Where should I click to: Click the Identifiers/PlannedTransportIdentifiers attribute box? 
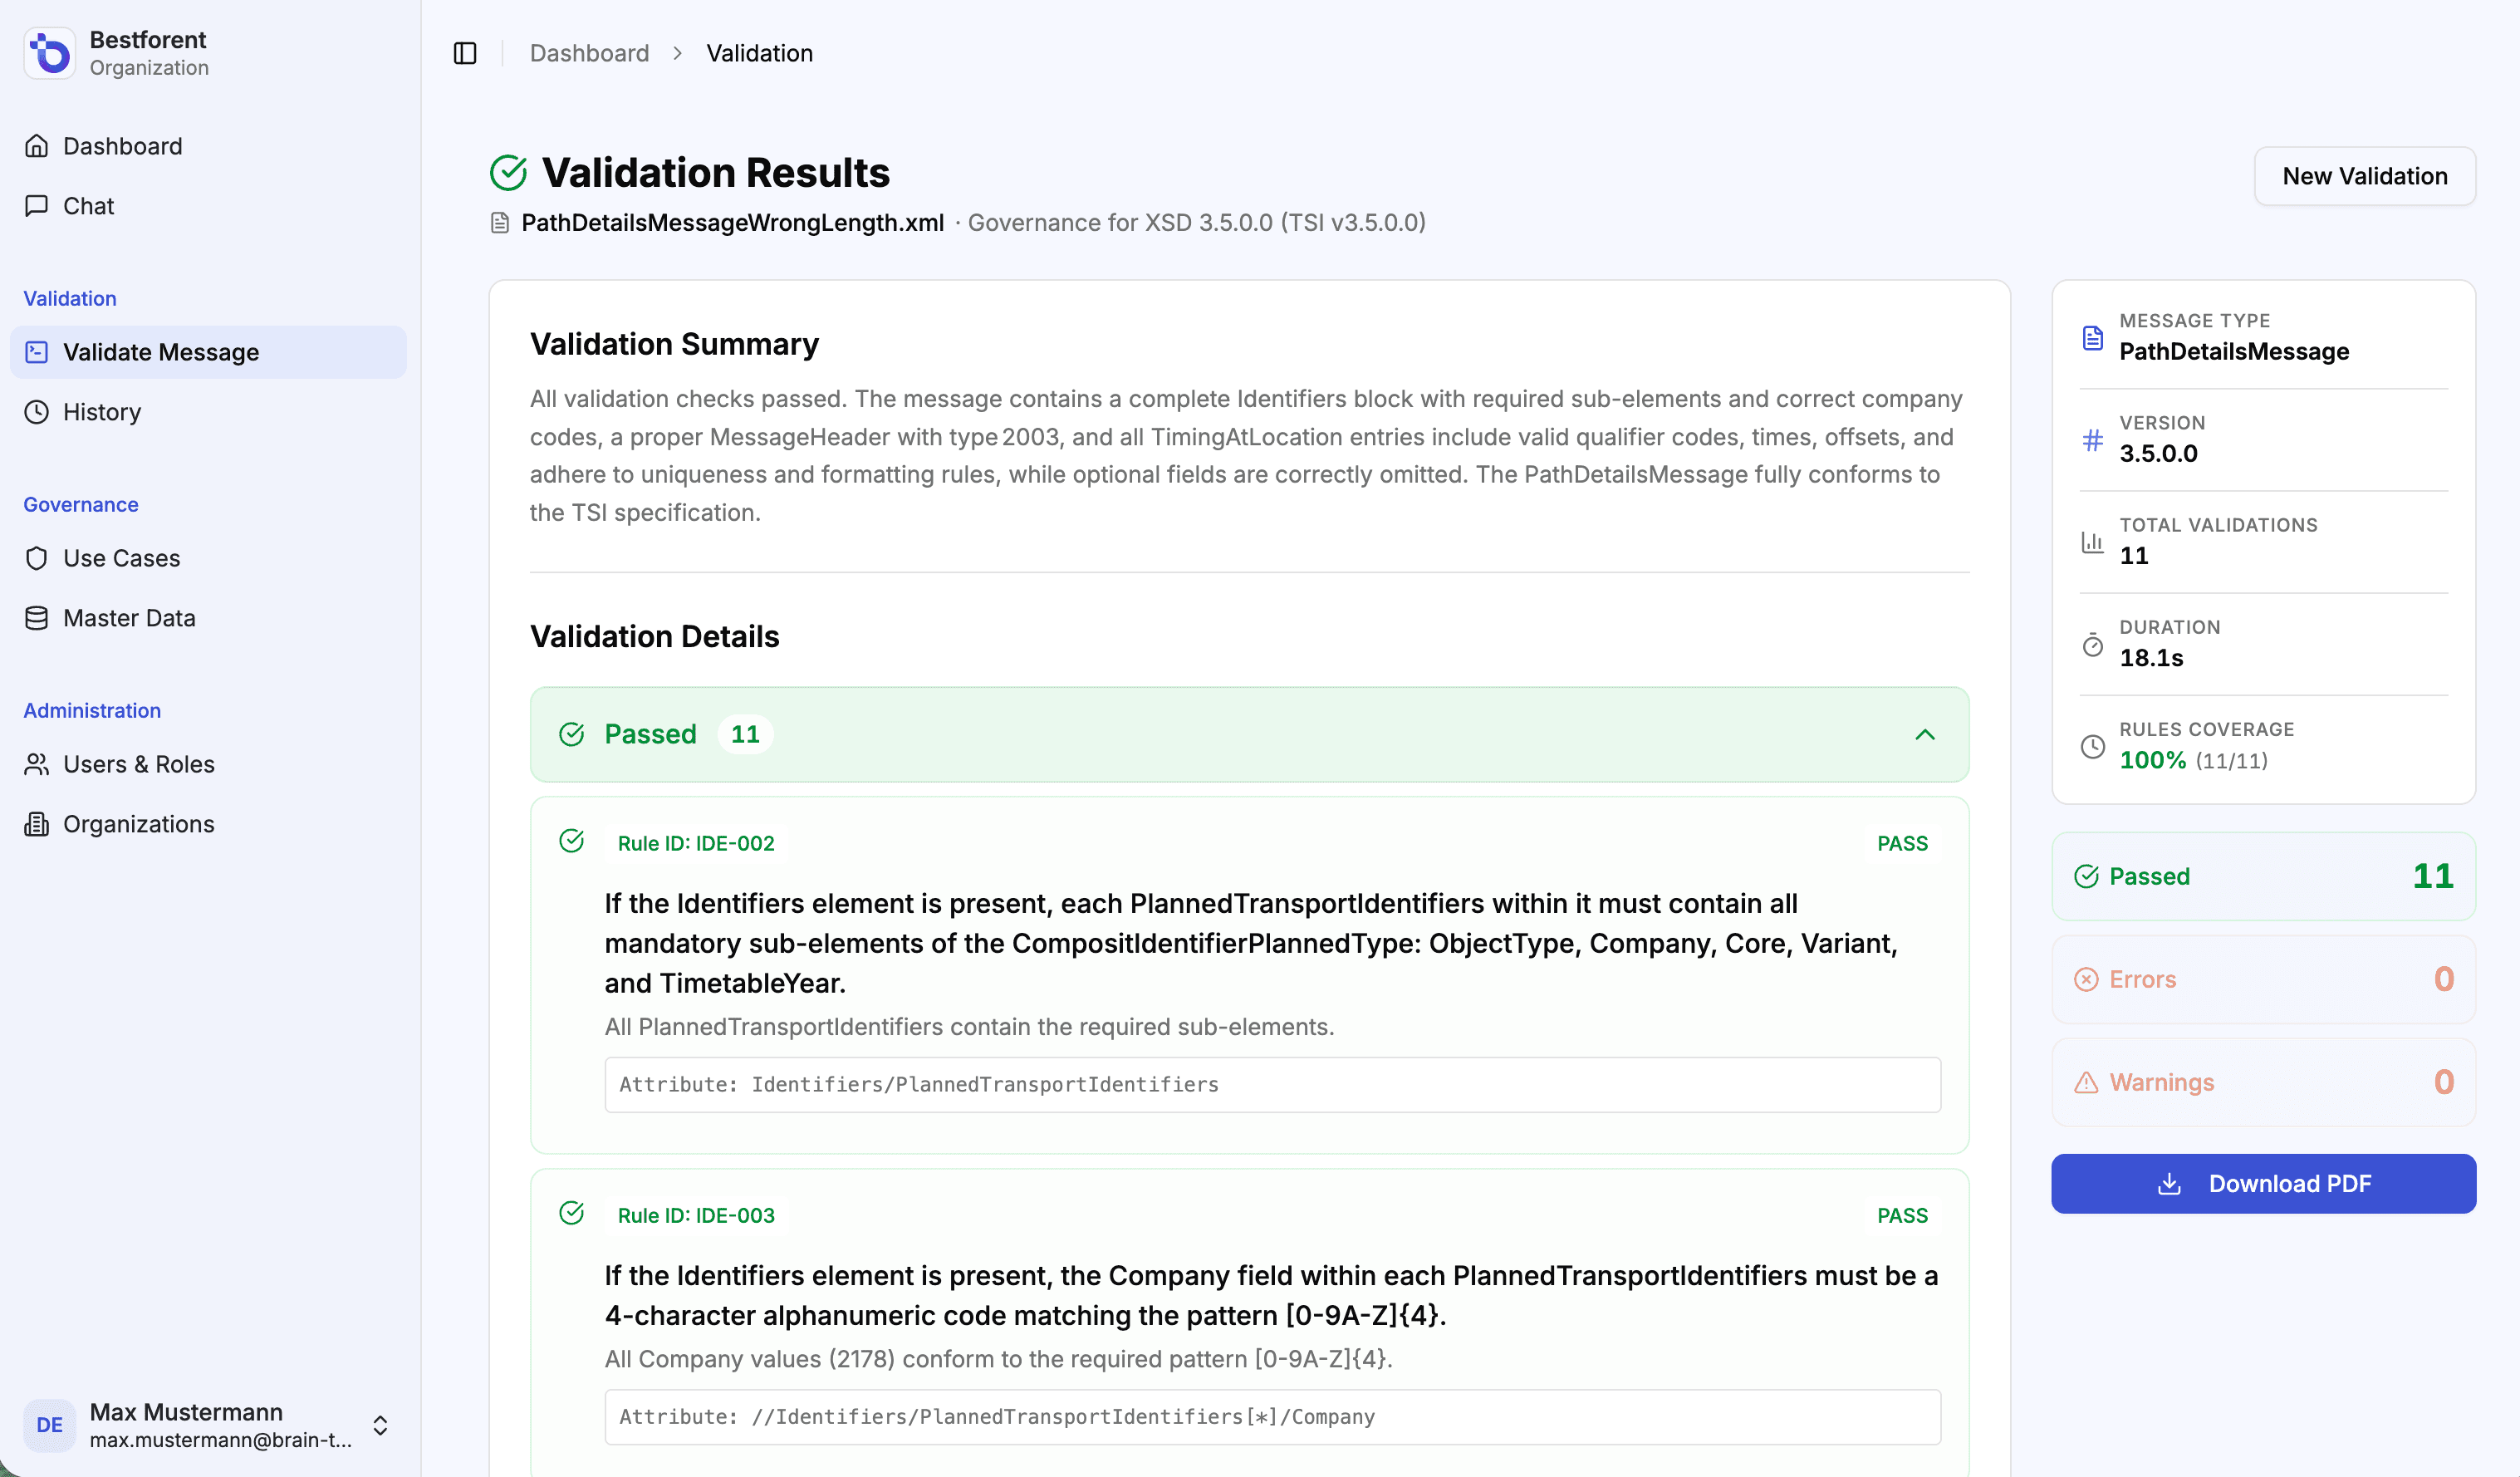(x=1272, y=1085)
